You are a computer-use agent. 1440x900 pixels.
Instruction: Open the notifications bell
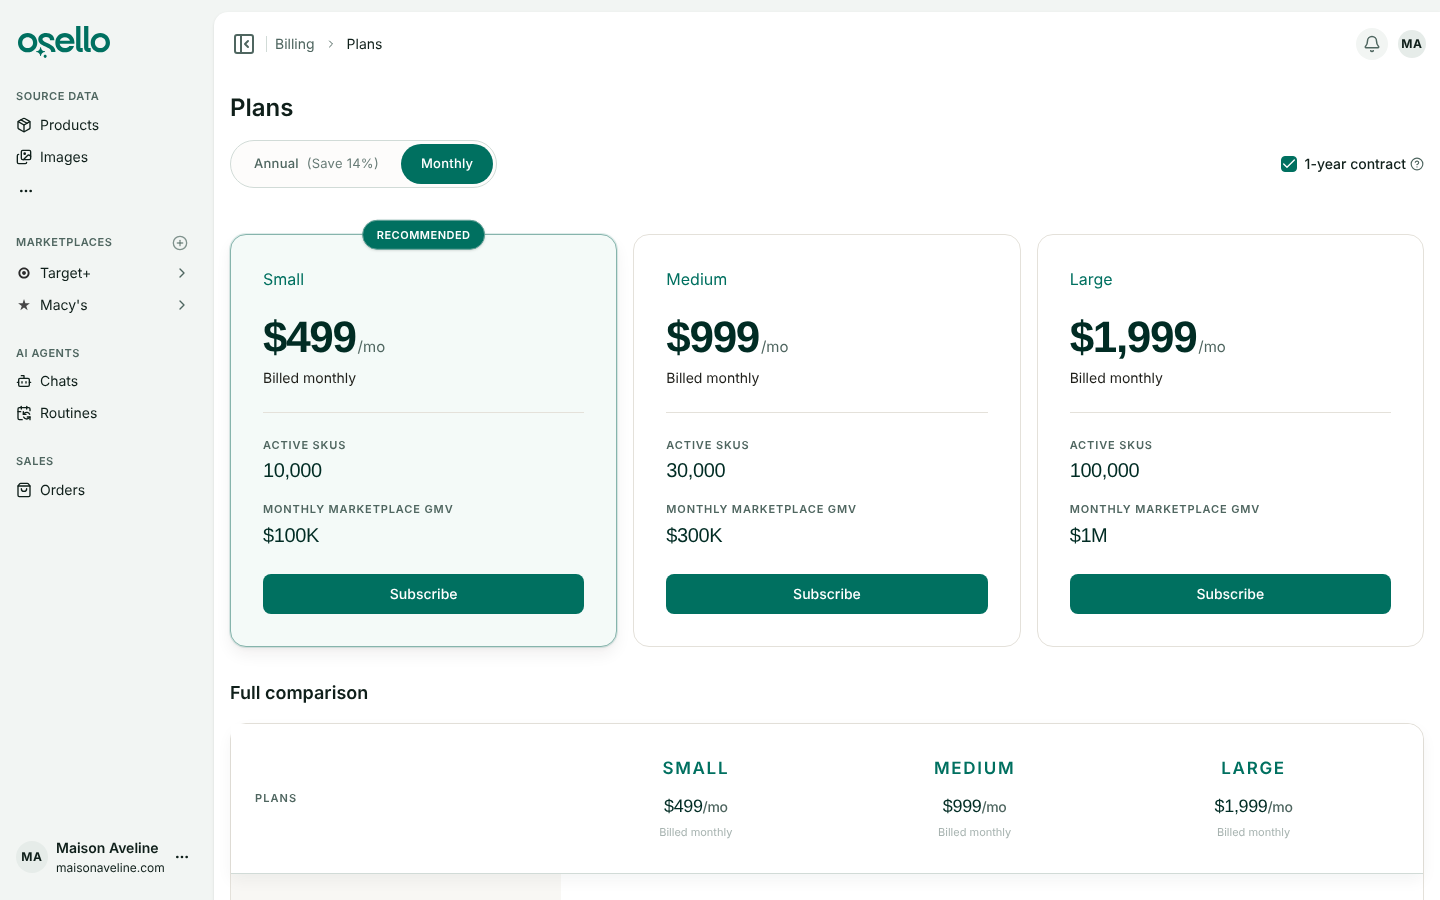click(x=1372, y=44)
